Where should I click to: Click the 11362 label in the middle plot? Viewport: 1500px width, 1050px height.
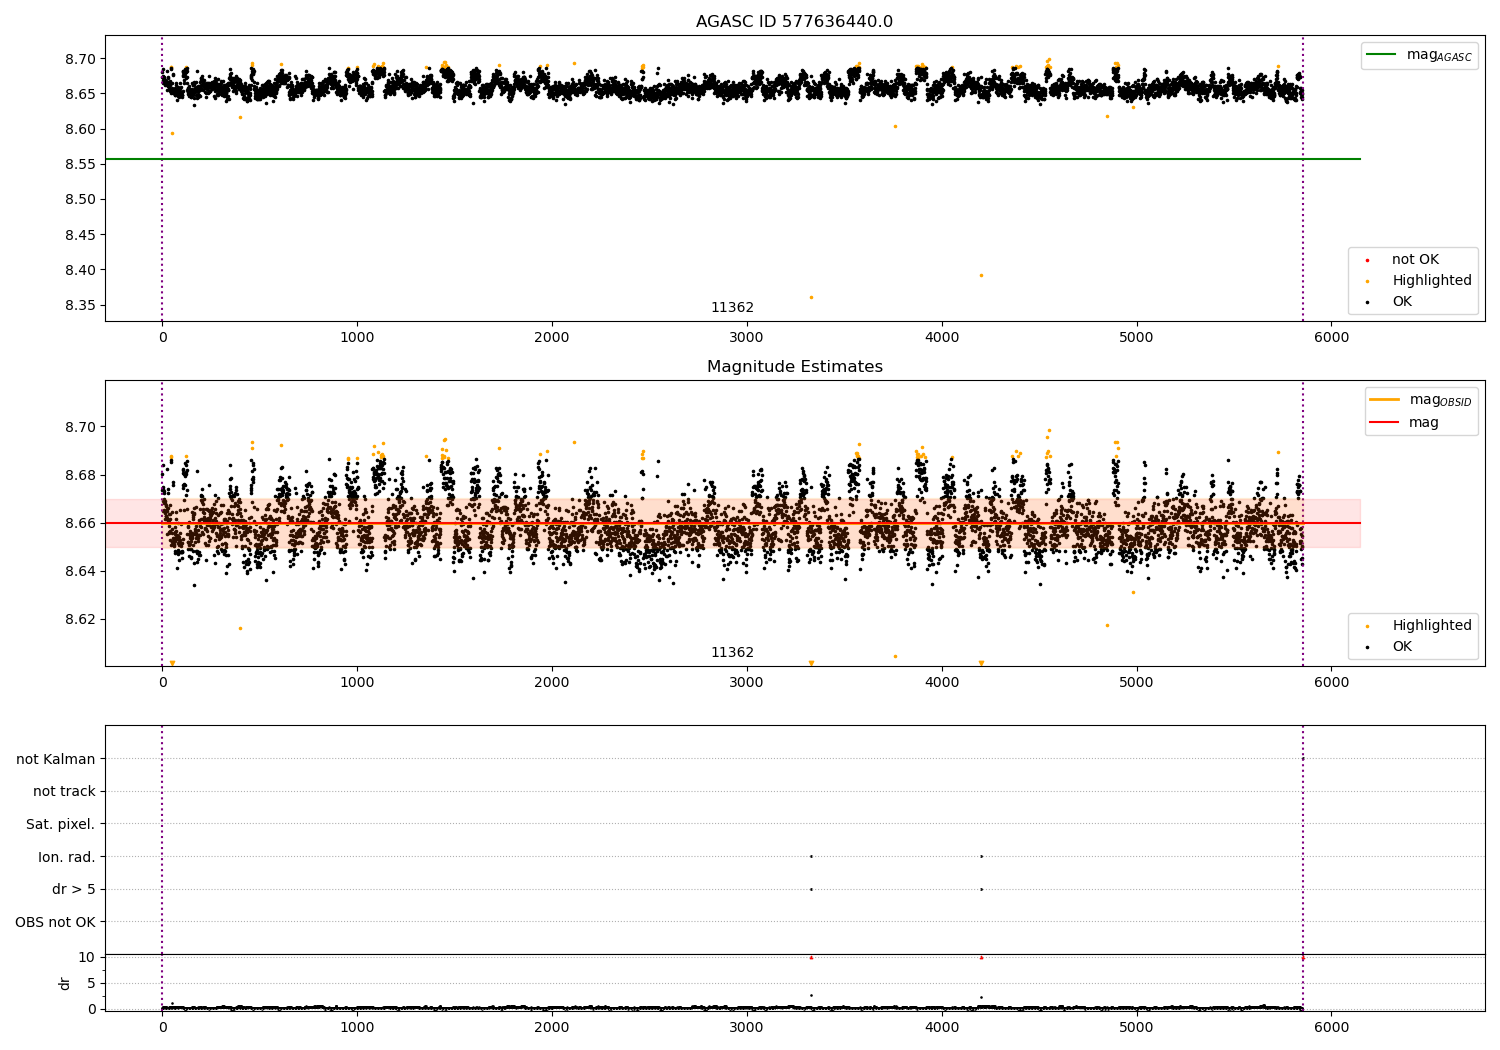tap(732, 653)
